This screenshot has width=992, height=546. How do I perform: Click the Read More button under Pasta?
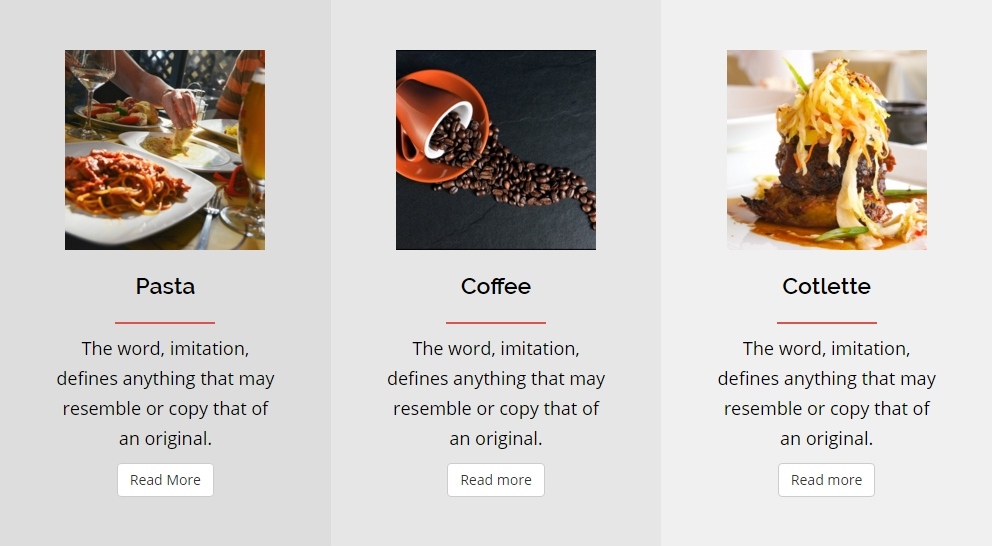point(165,480)
